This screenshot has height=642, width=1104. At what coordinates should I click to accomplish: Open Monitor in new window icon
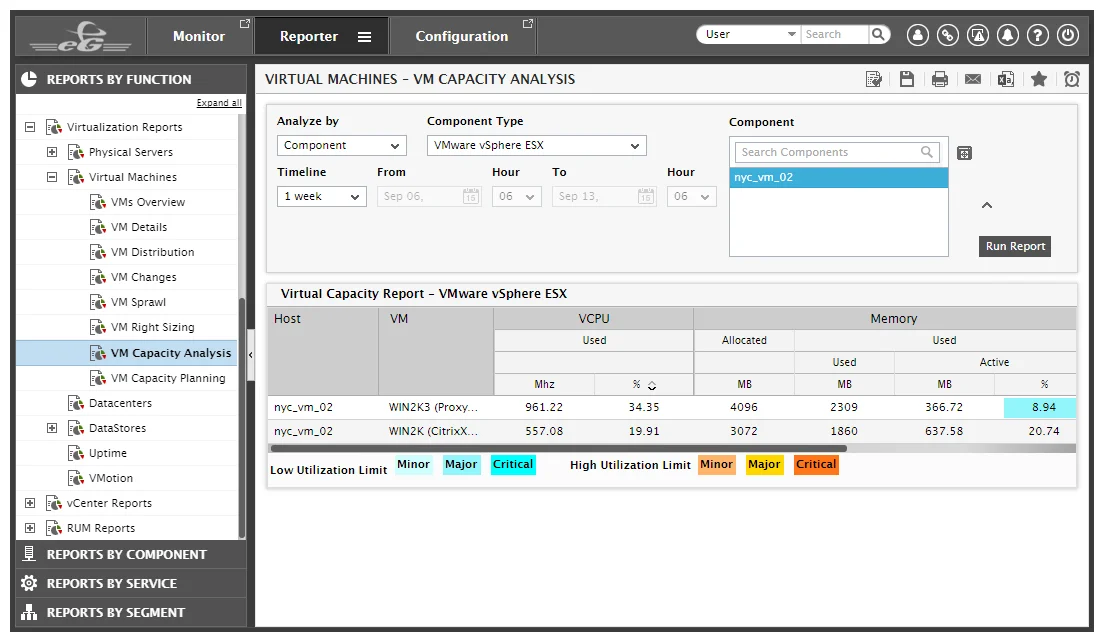(244, 24)
